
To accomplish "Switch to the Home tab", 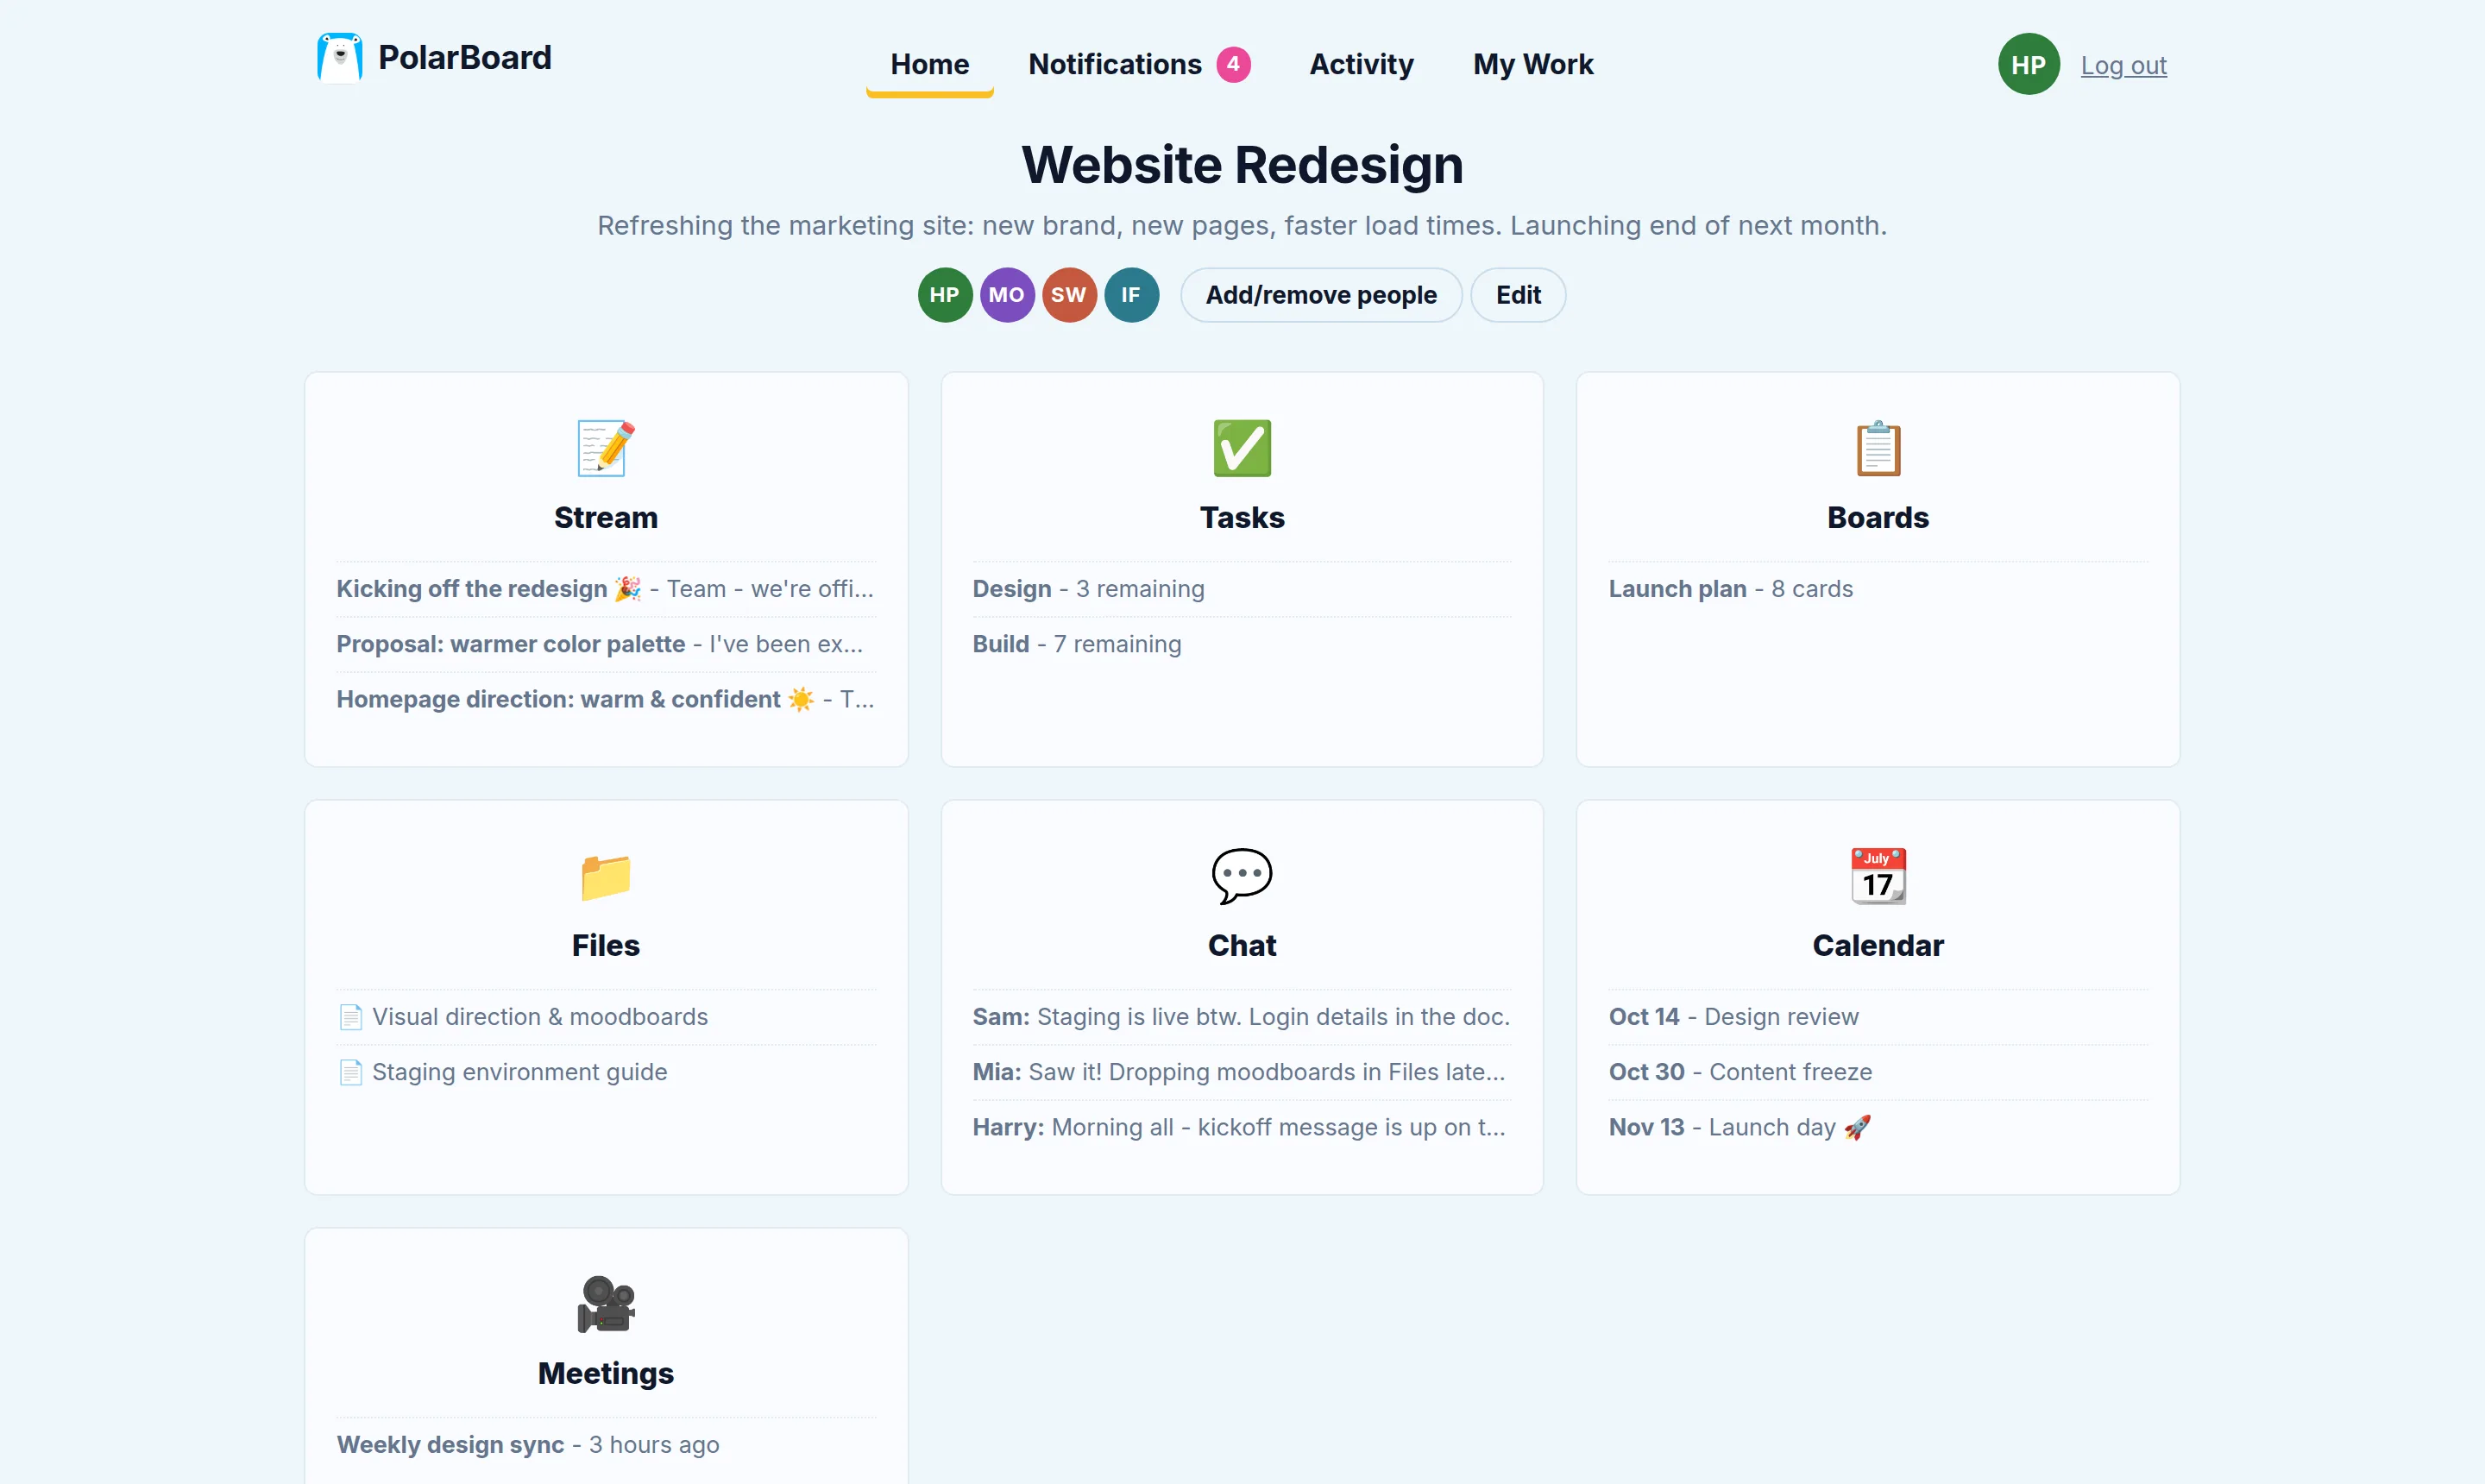I will coord(929,64).
